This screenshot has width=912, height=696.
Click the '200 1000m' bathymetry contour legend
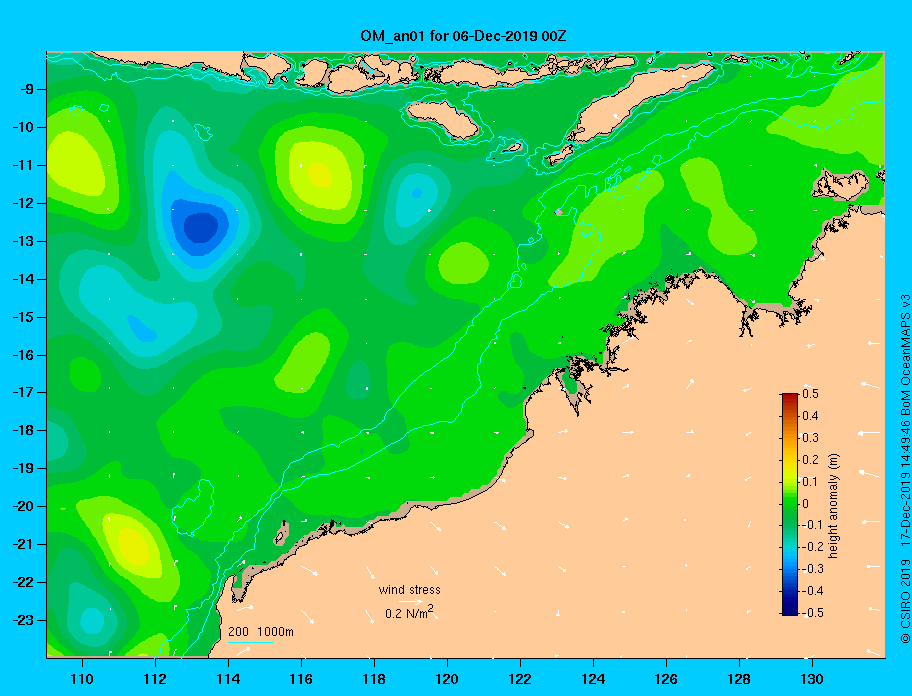coord(261,632)
